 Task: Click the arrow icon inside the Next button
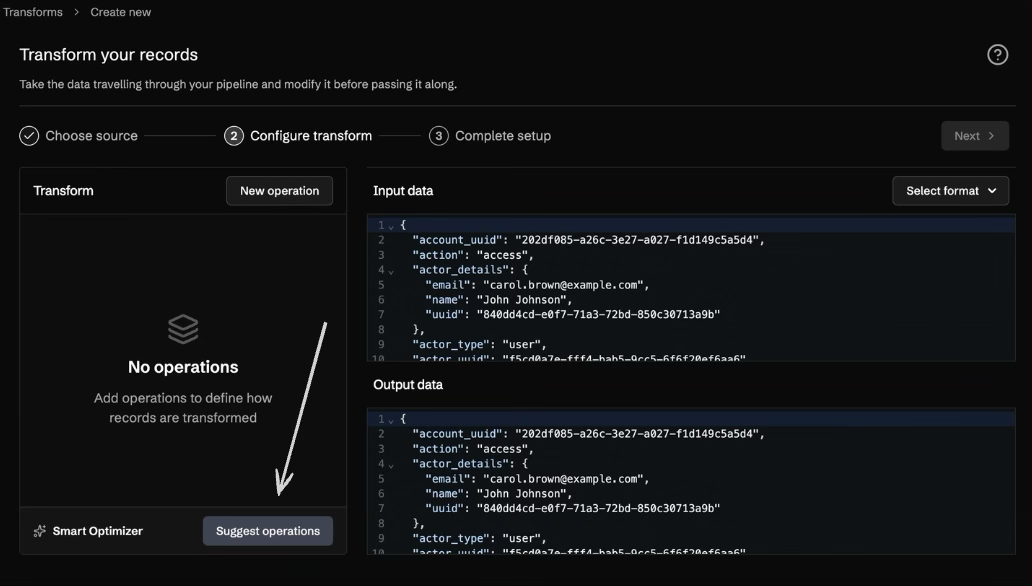[991, 135]
